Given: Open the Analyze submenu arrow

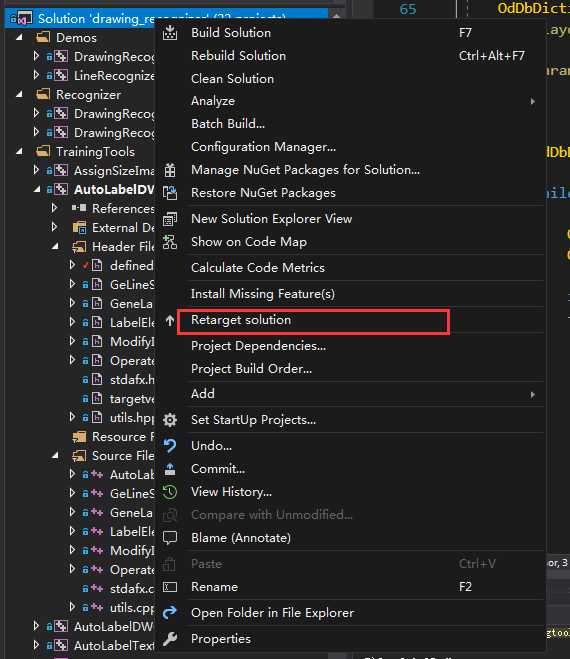Looking at the screenshot, I should click(x=533, y=101).
